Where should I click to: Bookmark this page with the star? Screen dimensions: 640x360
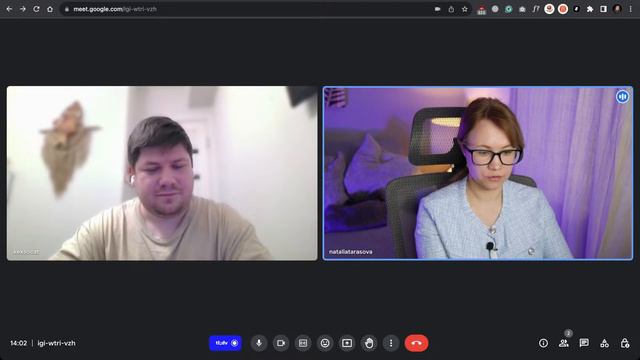[x=464, y=9]
